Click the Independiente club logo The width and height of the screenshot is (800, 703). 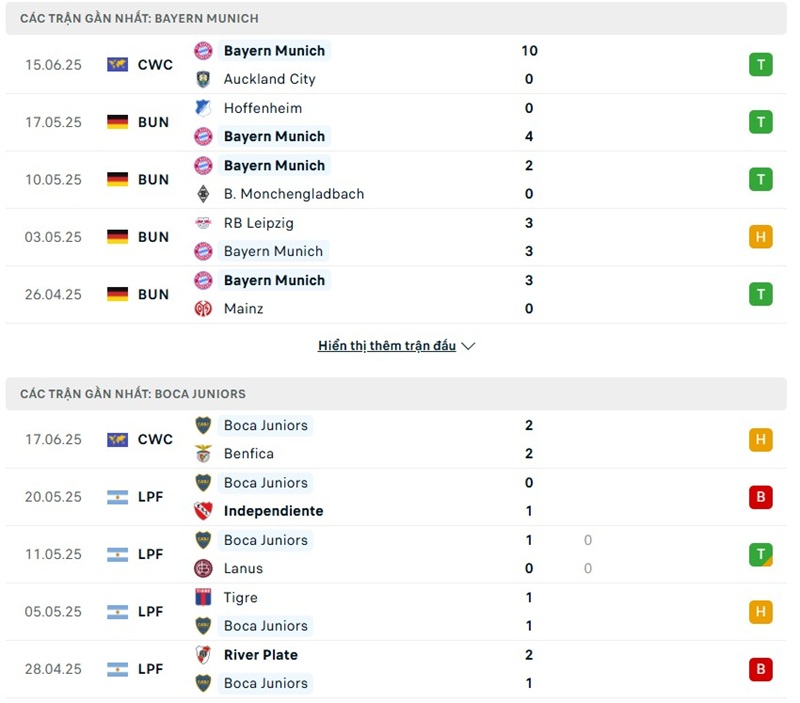point(203,511)
